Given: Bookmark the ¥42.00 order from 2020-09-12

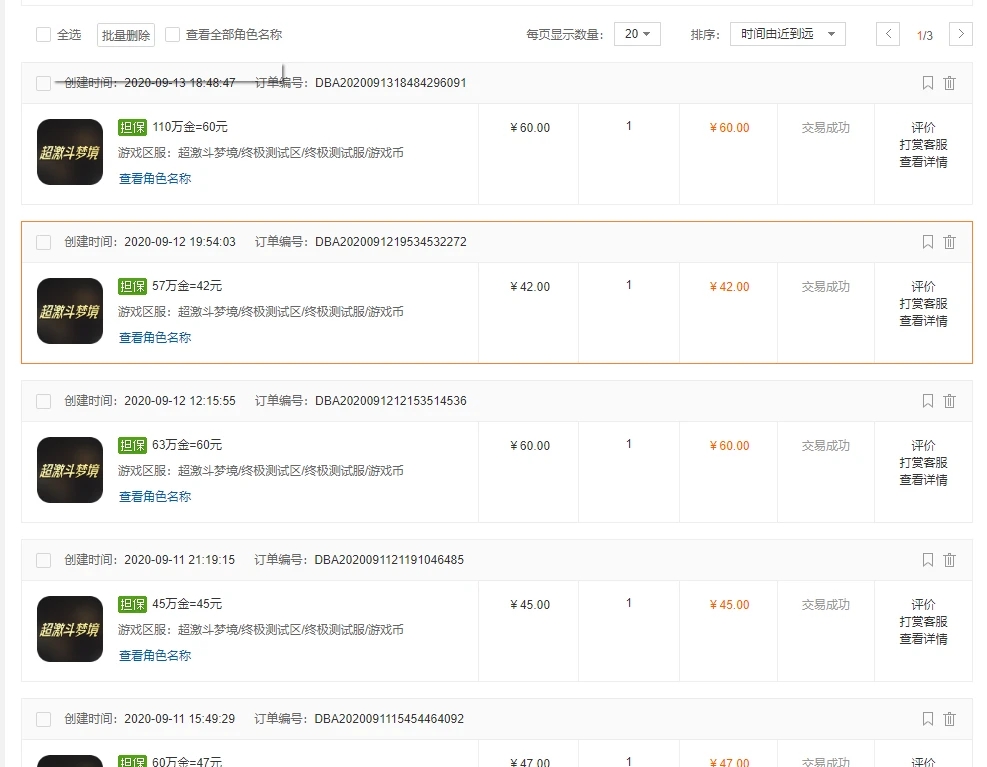Looking at the screenshot, I should (927, 241).
